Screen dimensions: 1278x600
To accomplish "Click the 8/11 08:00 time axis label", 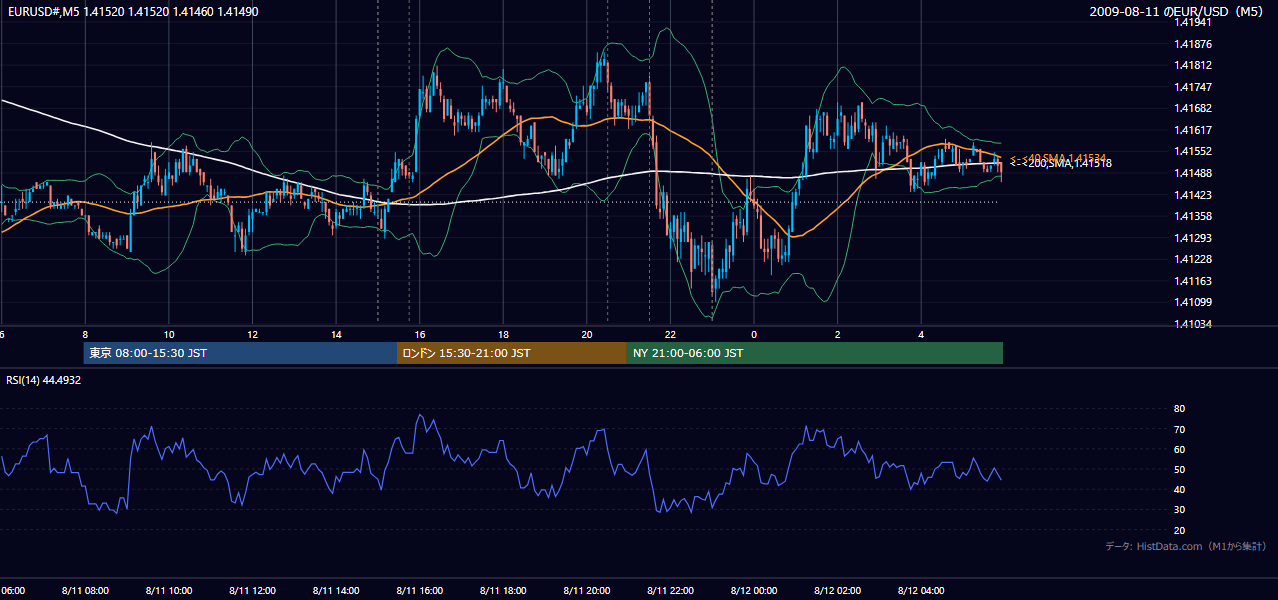I will click(x=84, y=591).
